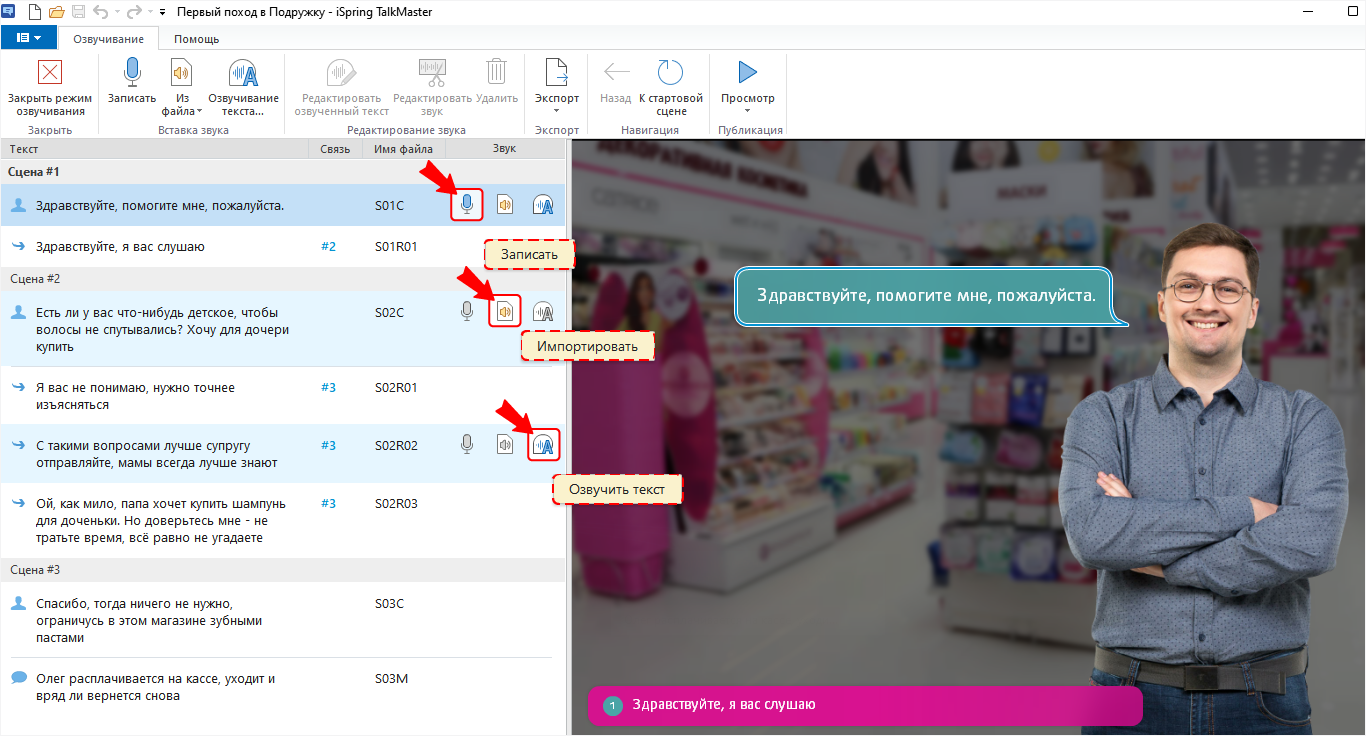Record audio for the S02C row
Screen dimensions: 1366x736
[466, 312]
